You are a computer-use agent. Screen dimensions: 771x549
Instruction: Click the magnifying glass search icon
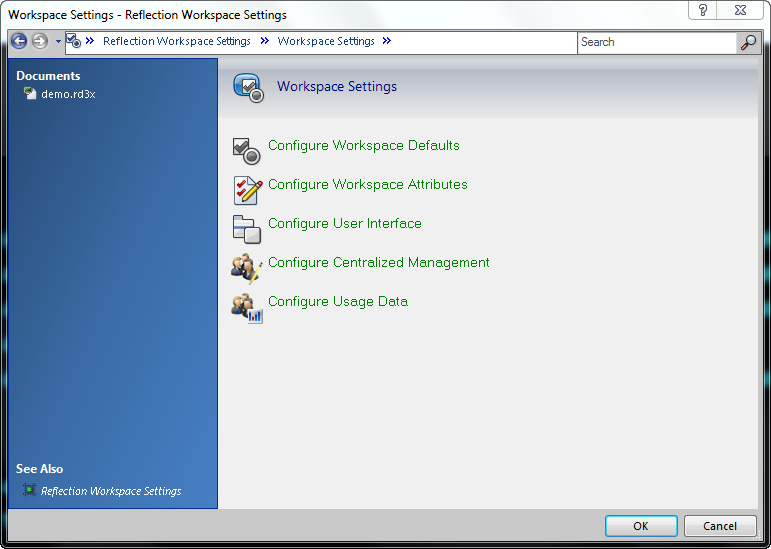coord(748,42)
